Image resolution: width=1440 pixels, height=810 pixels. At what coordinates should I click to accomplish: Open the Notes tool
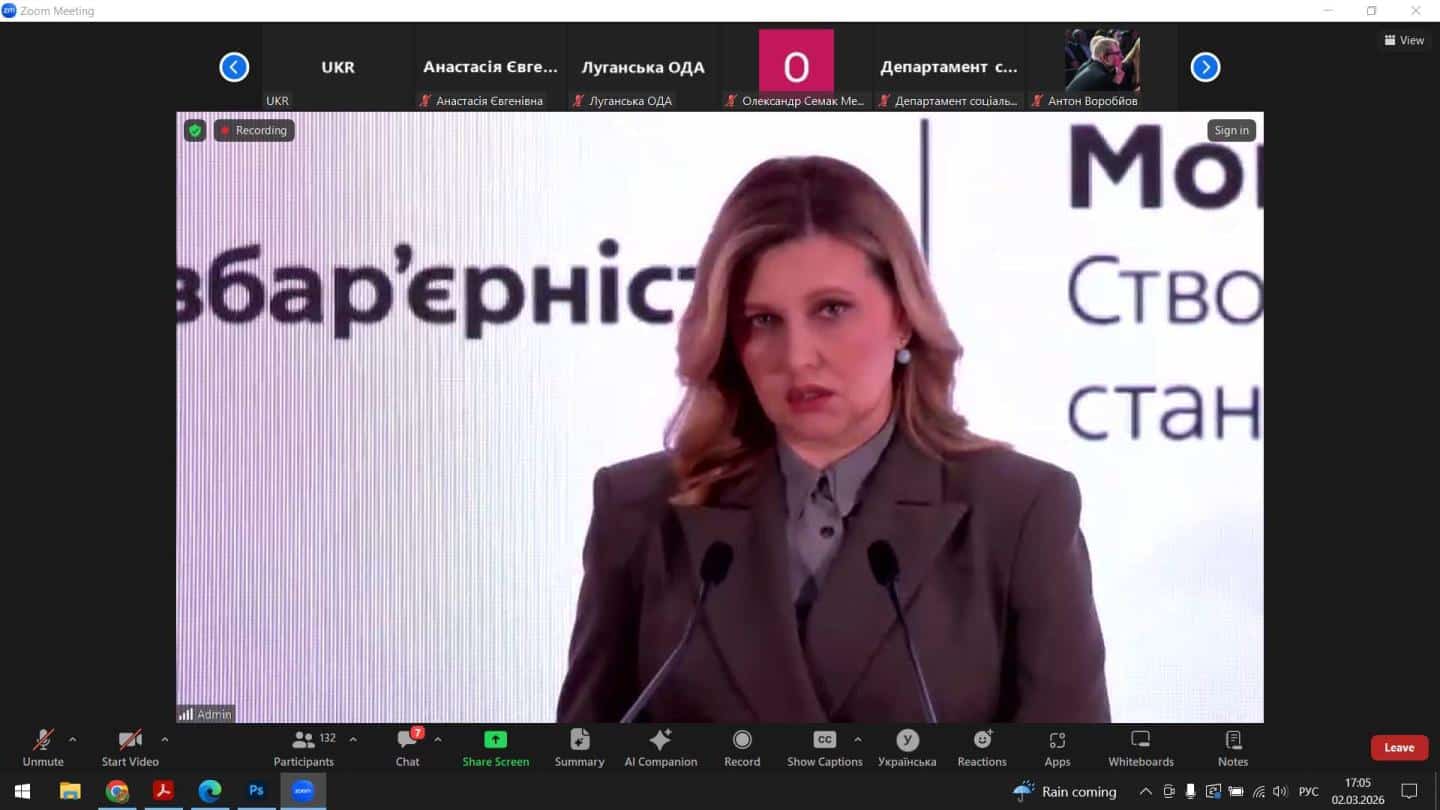click(1232, 747)
